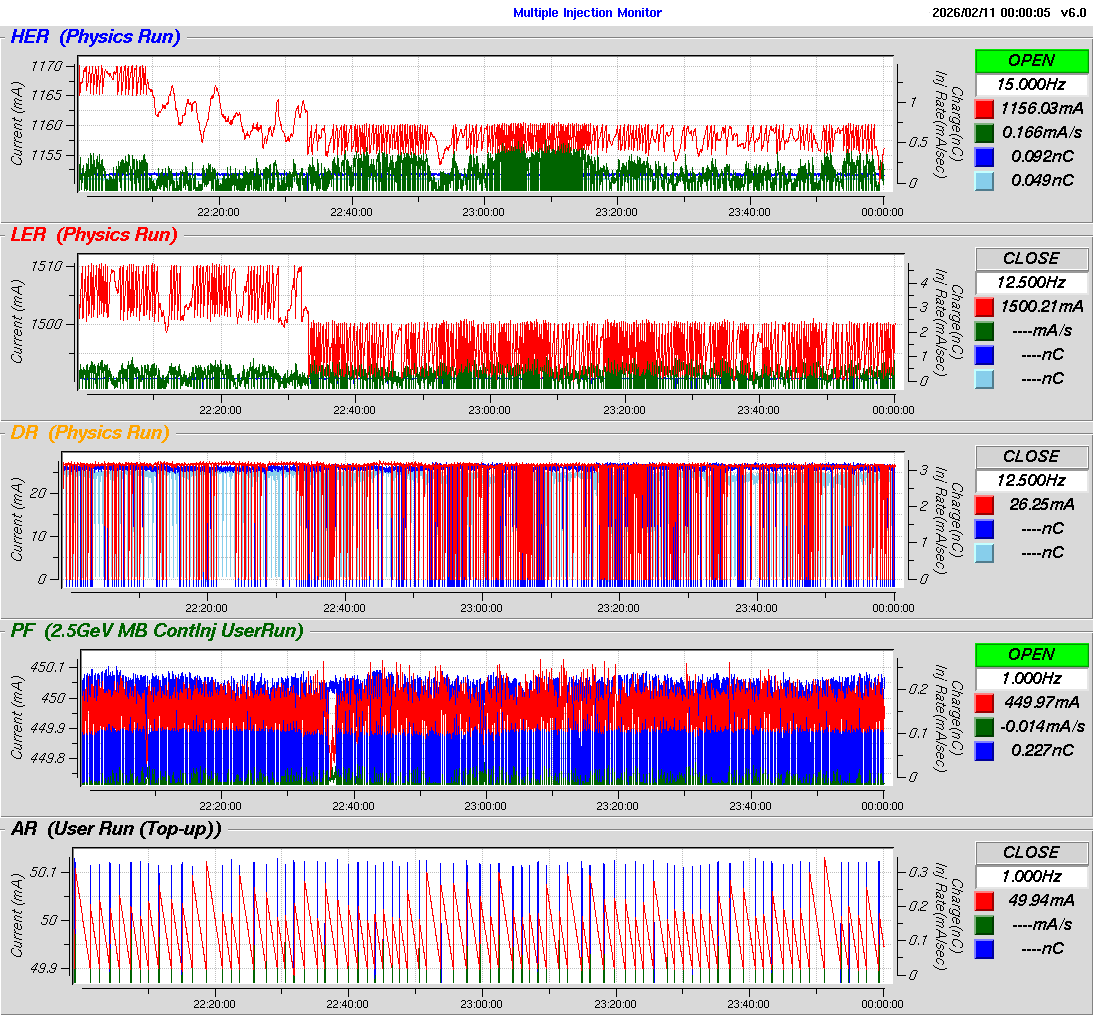1093x1015 pixels.
Task: Click the version label v6.0
Action: click(1073, 13)
